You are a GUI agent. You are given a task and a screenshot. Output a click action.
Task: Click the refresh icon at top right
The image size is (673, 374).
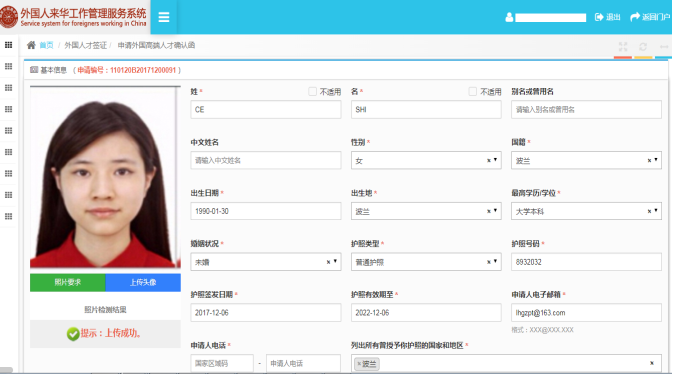point(643,46)
